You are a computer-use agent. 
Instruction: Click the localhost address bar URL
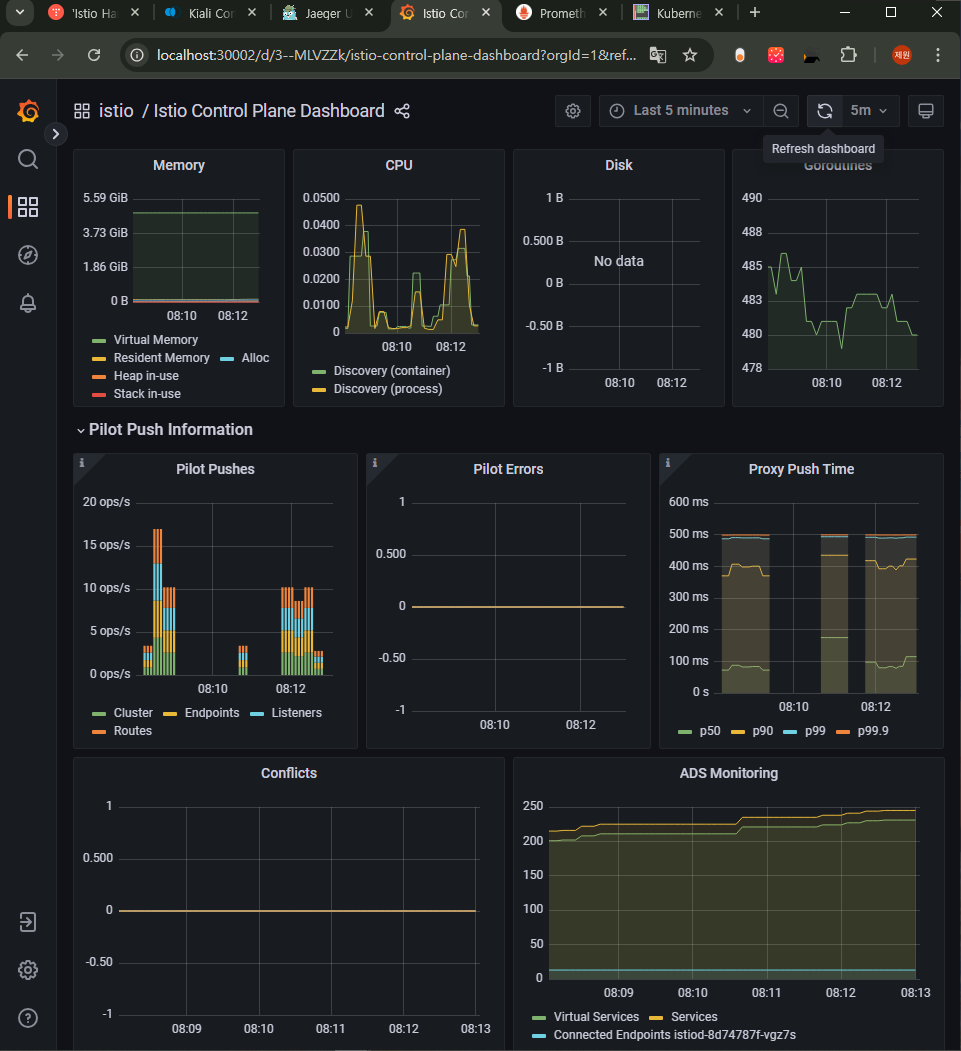(396, 55)
